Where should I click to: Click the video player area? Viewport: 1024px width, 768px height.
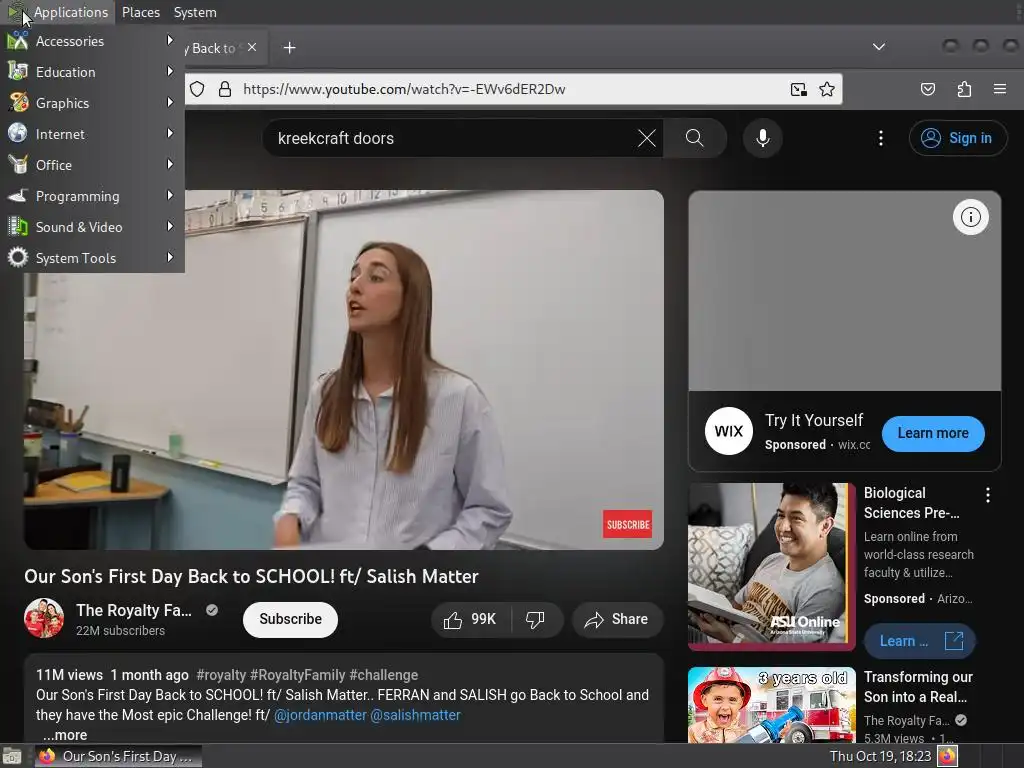click(344, 370)
